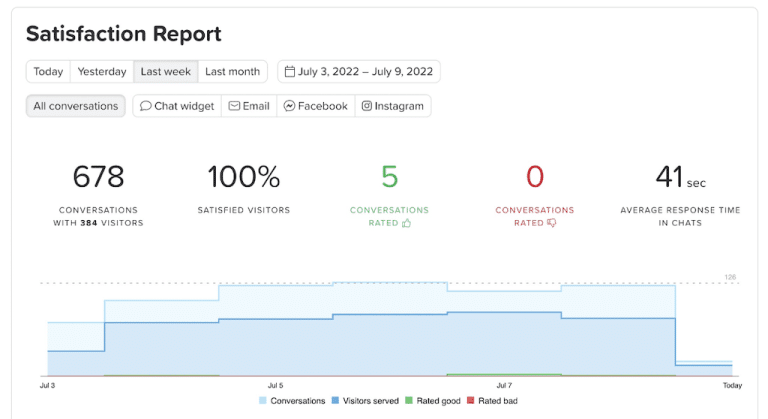This screenshot has width=768, height=419.
Task: Select the Last week range
Action: (x=166, y=72)
